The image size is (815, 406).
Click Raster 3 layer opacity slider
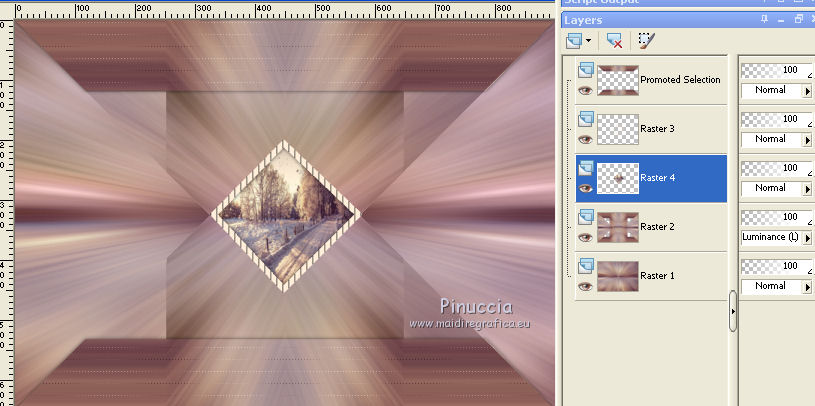[776, 119]
